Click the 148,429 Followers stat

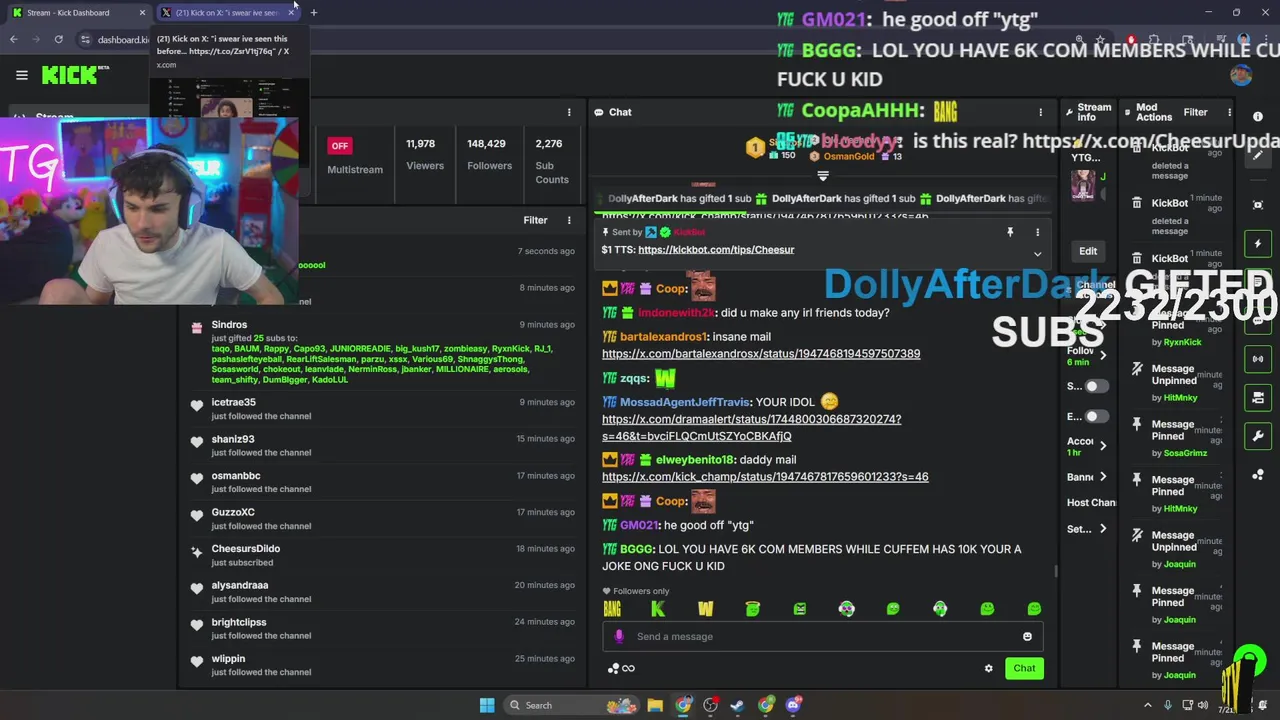pos(488,154)
